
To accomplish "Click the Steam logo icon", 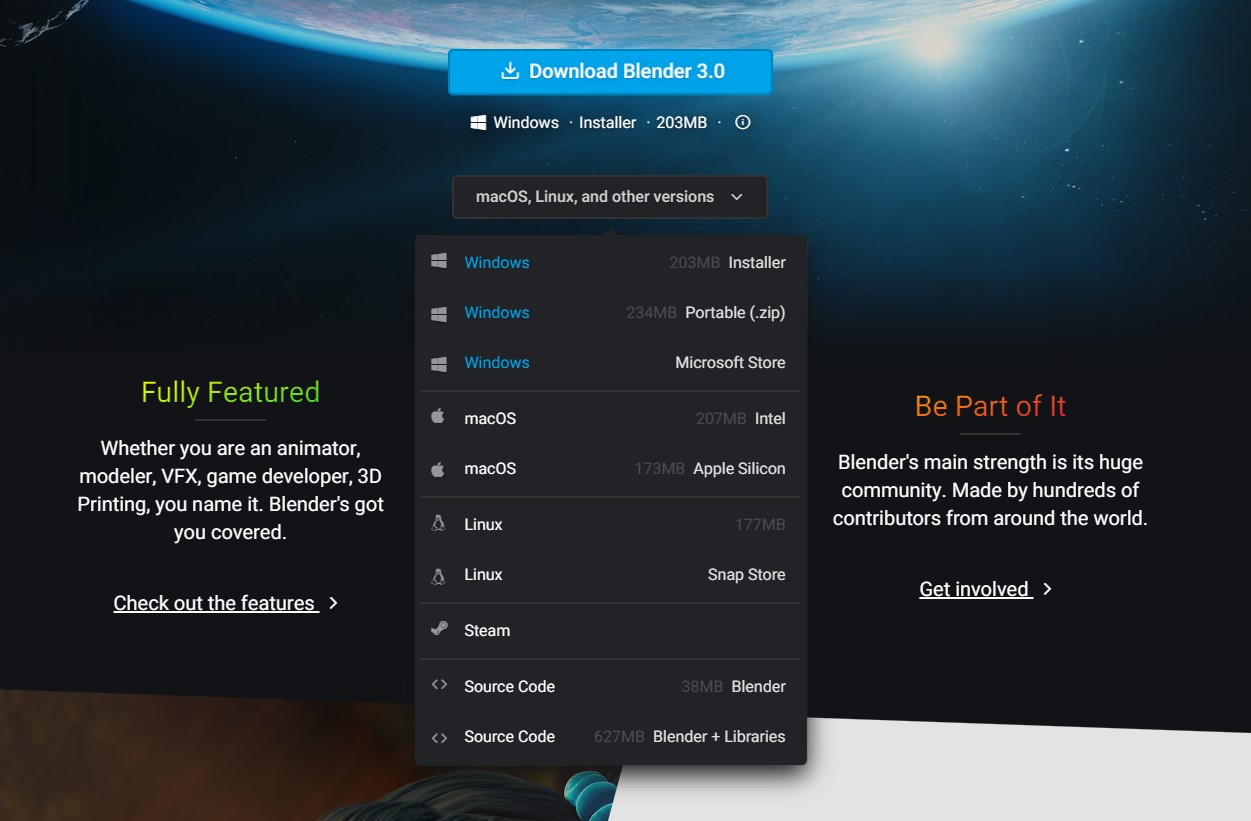I will click(438, 629).
